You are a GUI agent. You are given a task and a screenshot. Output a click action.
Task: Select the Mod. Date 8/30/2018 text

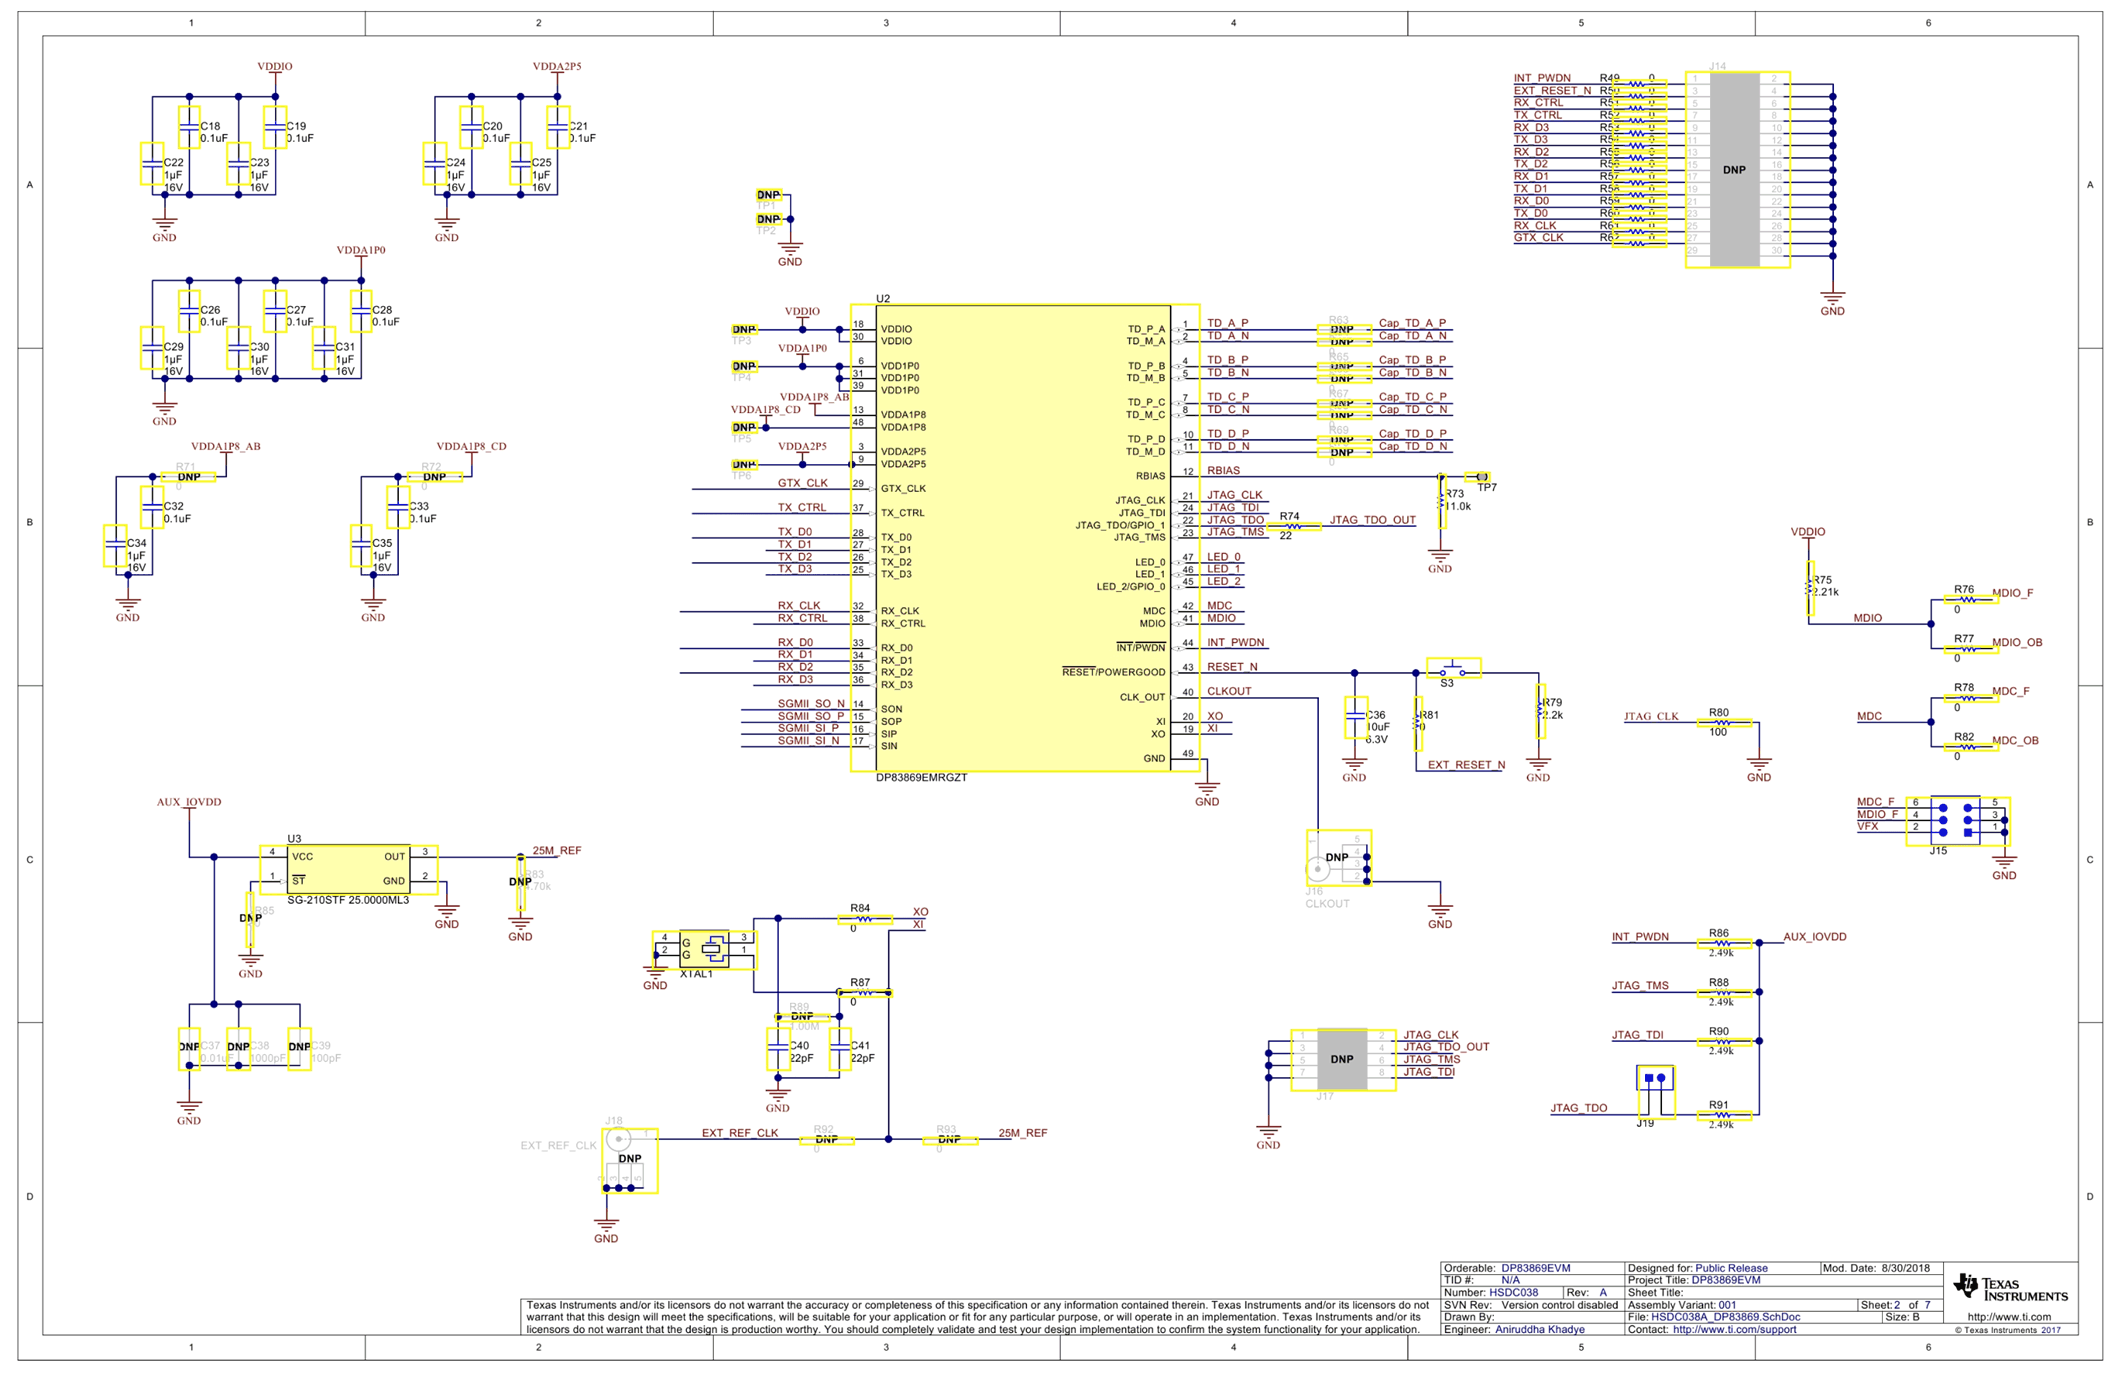tap(1876, 1268)
